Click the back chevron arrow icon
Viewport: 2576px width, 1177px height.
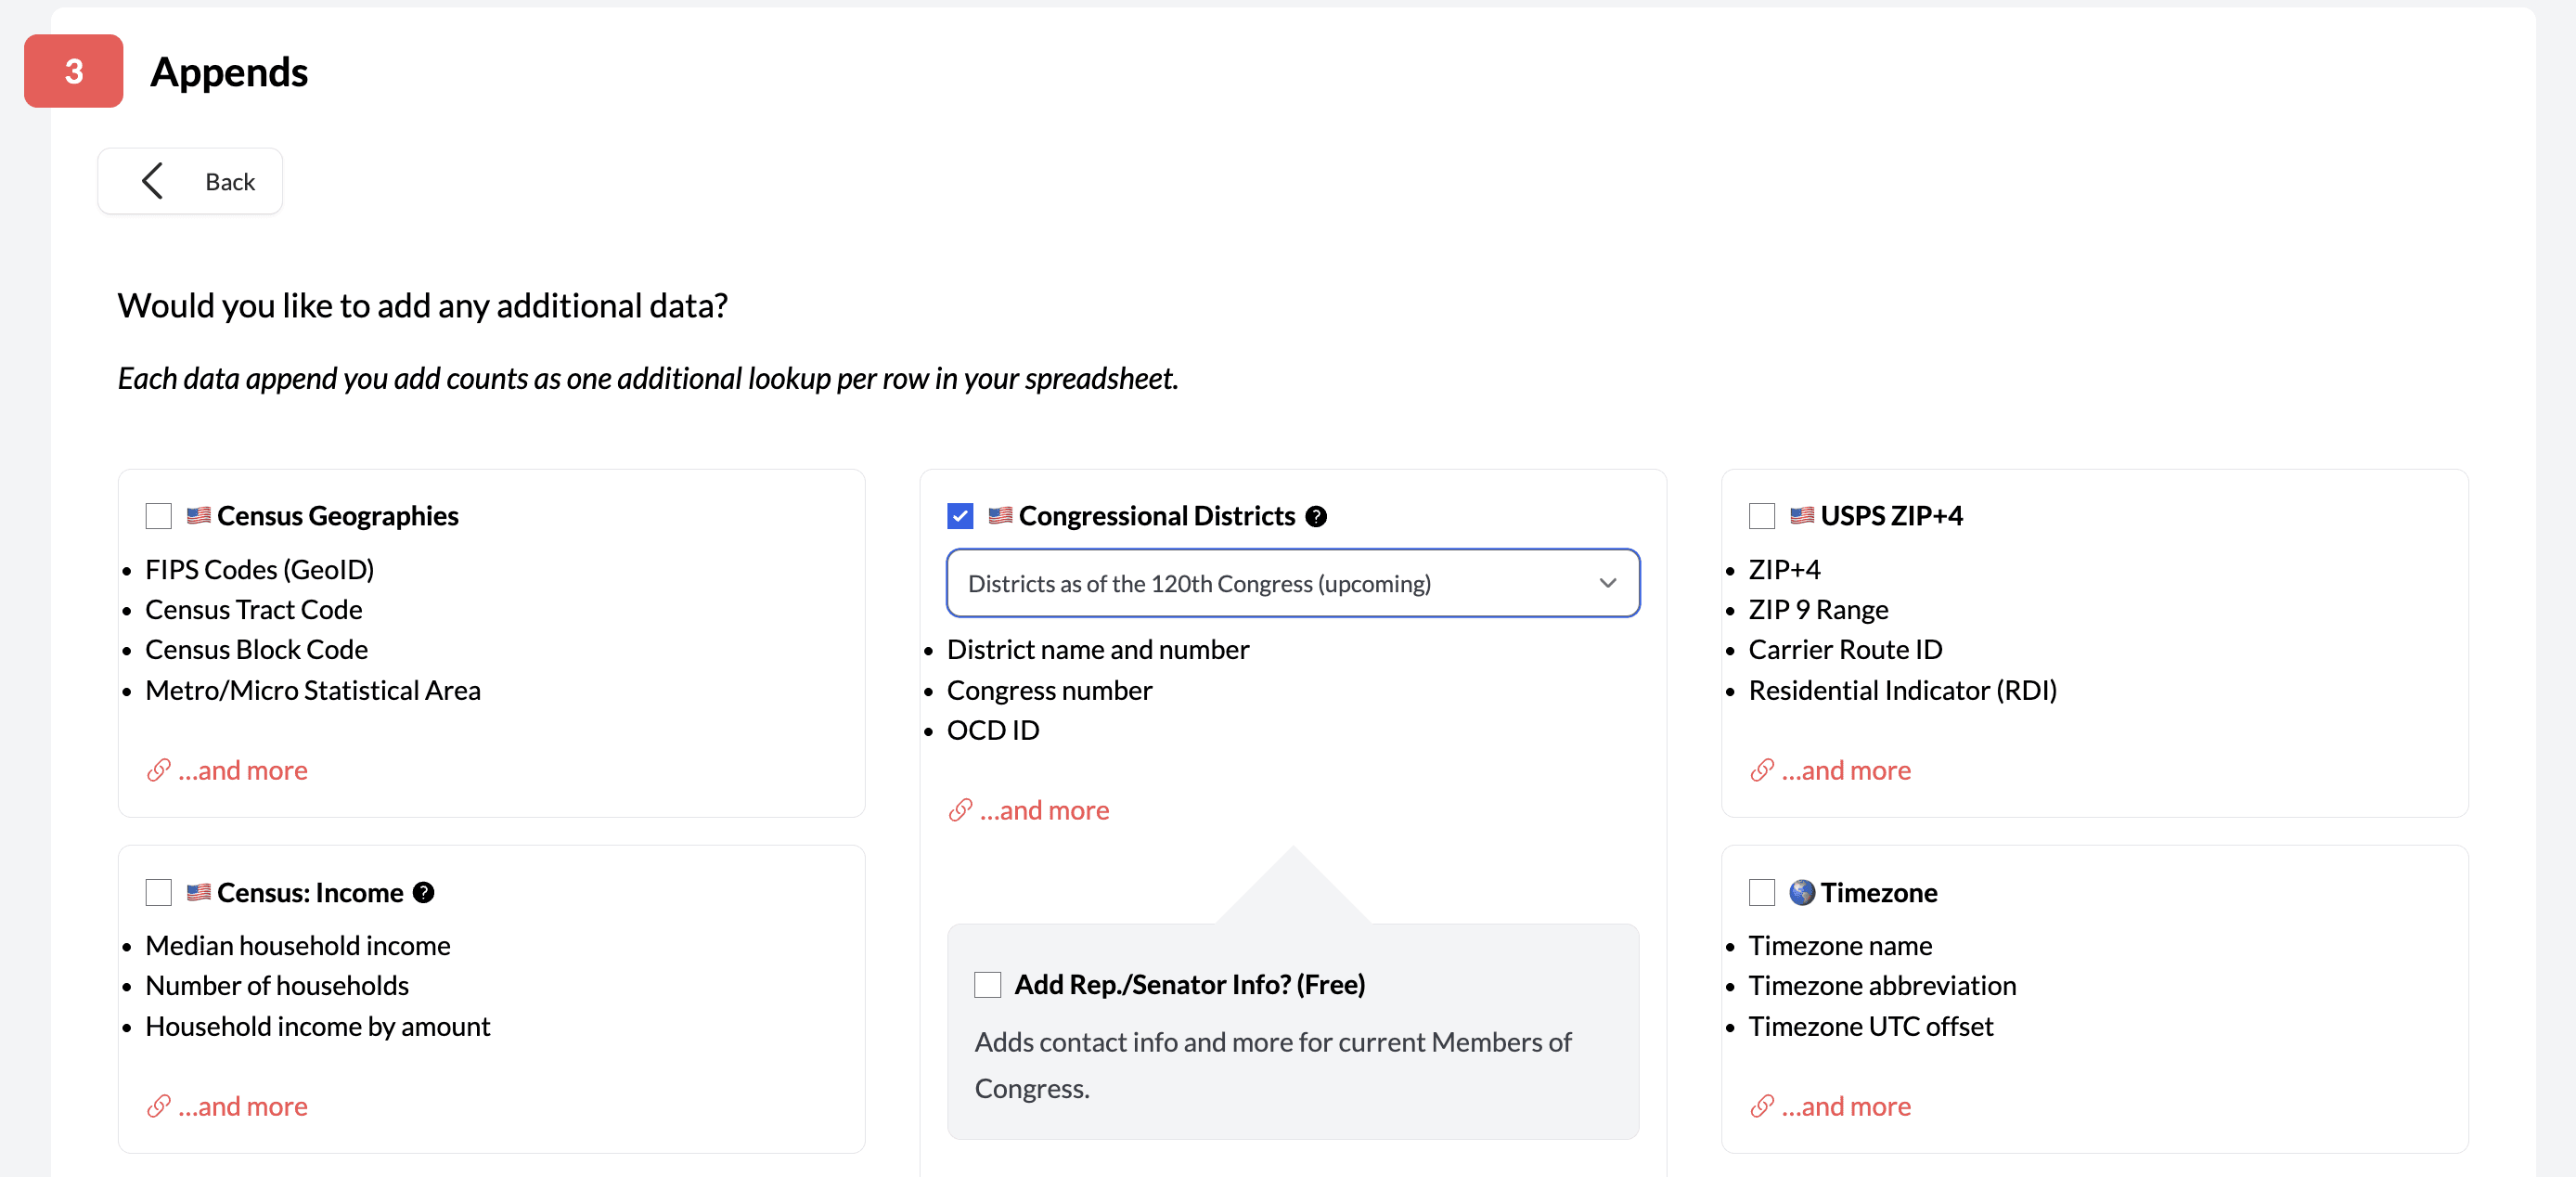pyautogui.click(x=151, y=181)
